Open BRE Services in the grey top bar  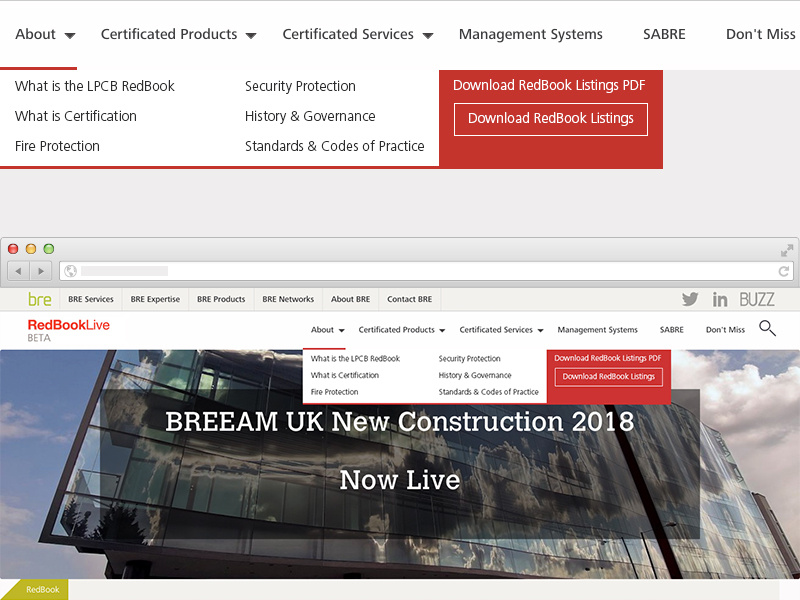91,299
